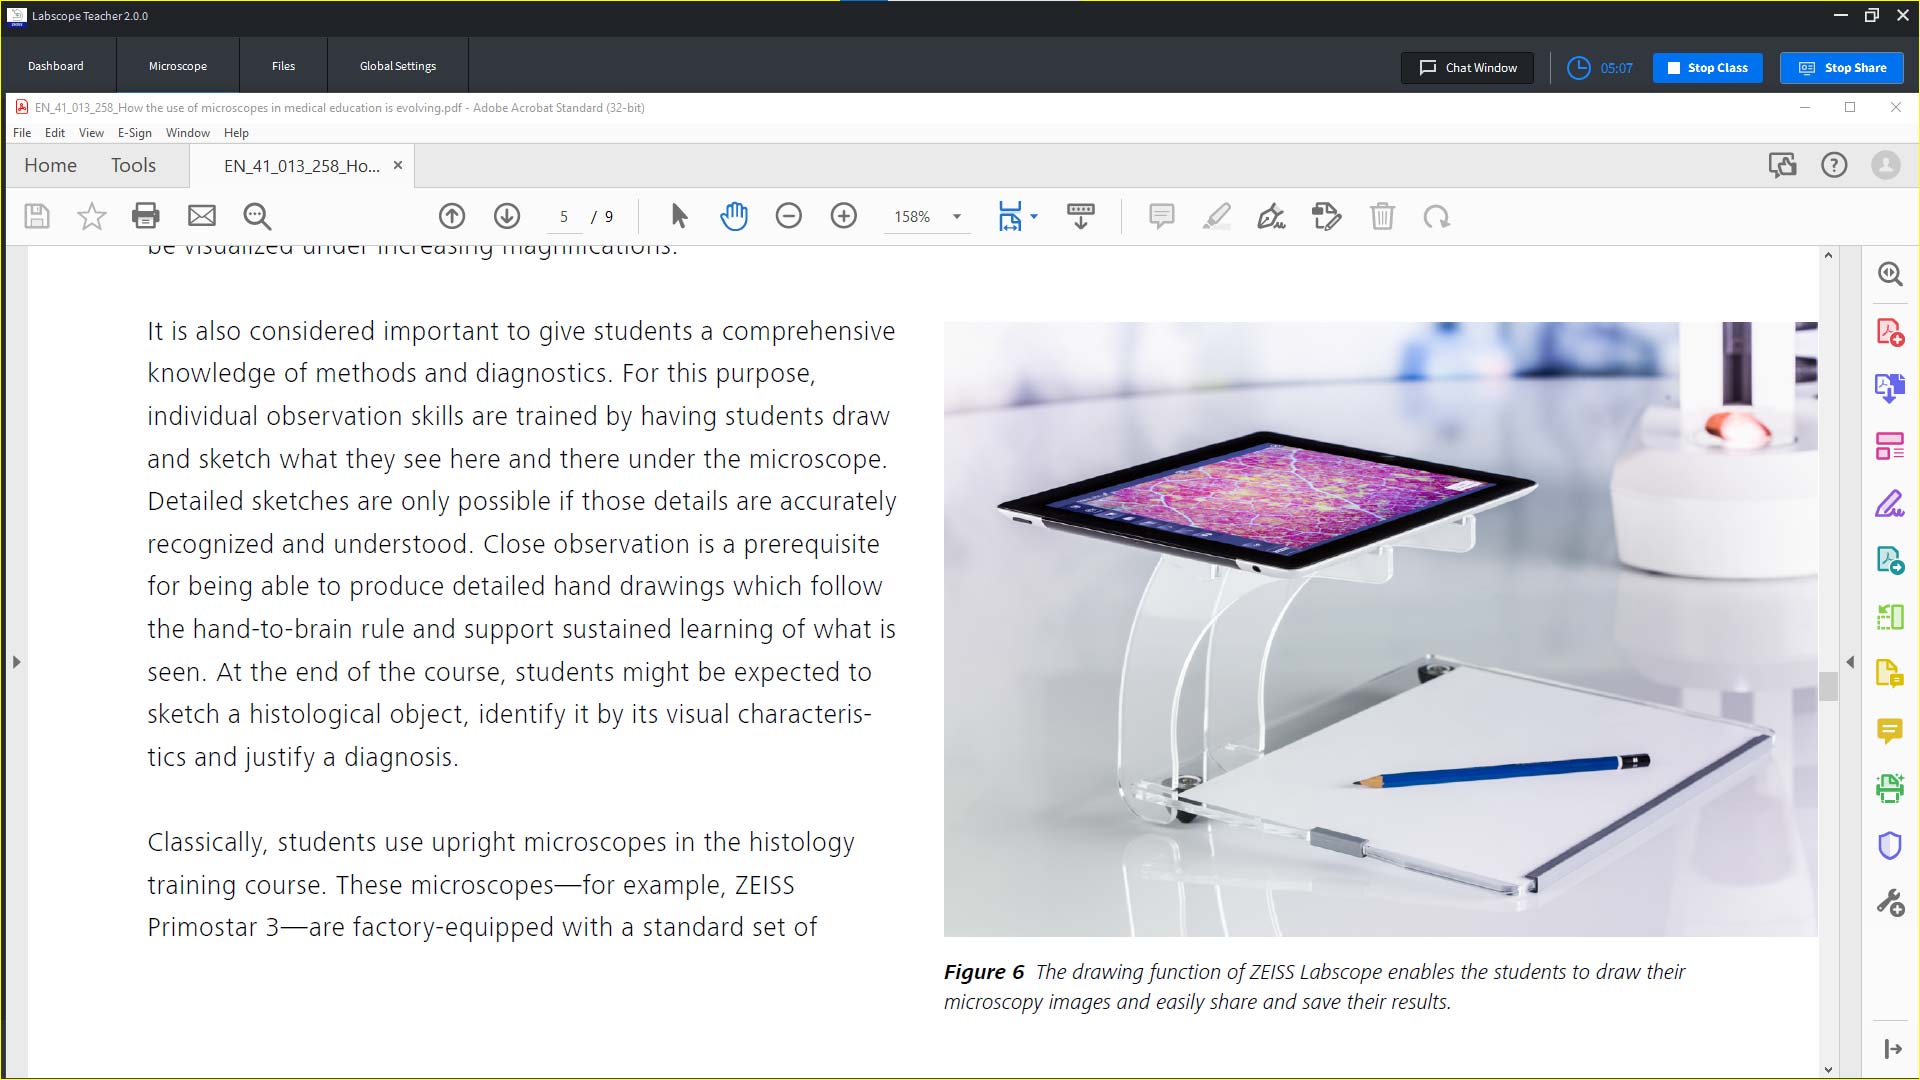Click the Add text comment icon

(1159, 215)
